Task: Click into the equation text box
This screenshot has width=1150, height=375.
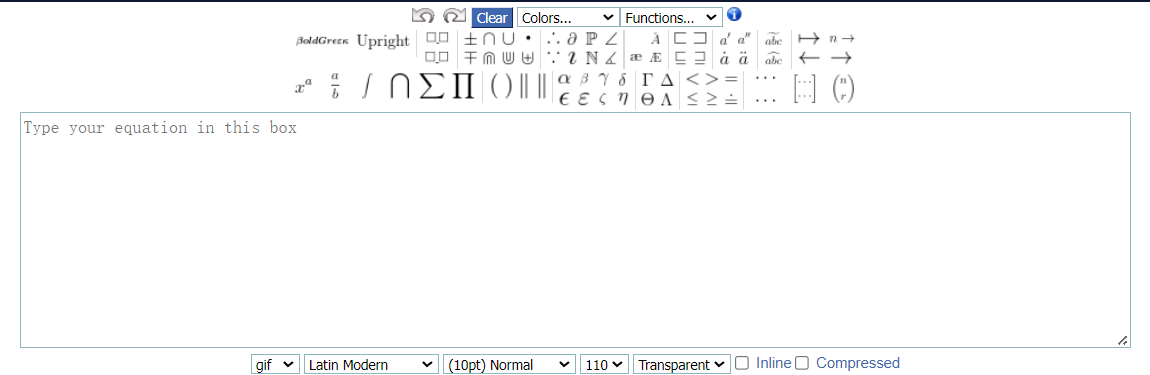Action: [575, 230]
